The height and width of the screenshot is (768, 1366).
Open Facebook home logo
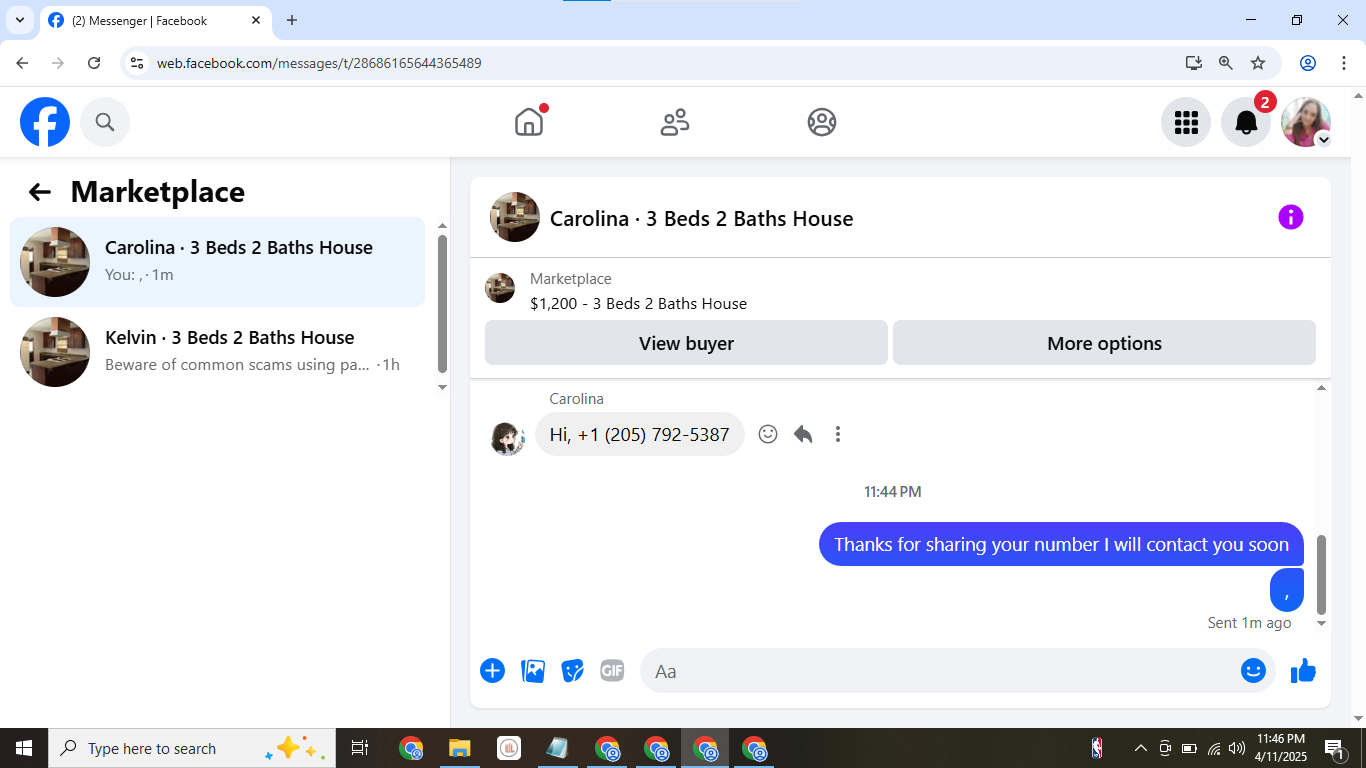45,122
